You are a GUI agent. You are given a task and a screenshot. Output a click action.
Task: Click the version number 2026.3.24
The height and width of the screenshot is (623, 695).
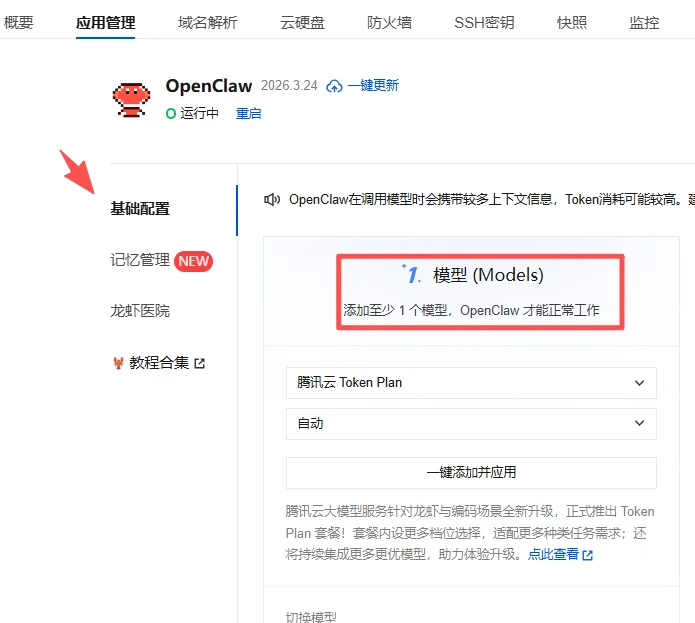pyautogui.click(x=289, y=86)
